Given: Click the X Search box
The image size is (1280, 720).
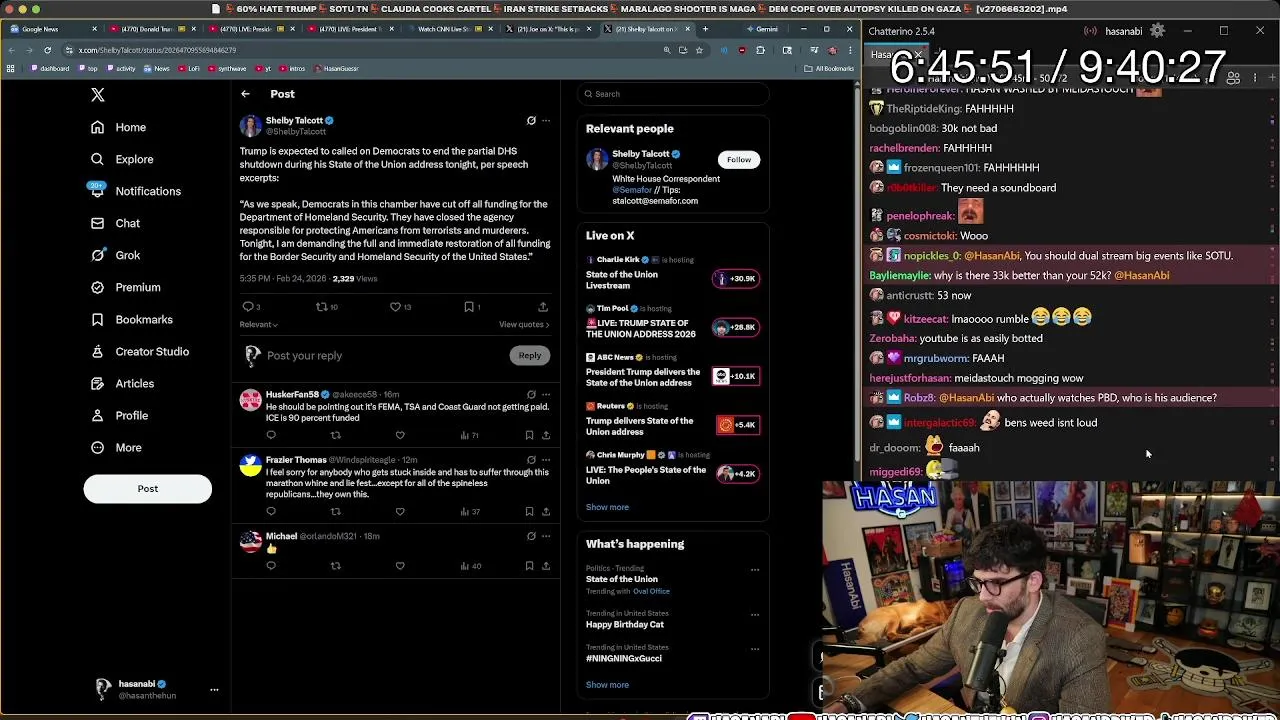Looking at the screenshot, I should coord(672,94).
